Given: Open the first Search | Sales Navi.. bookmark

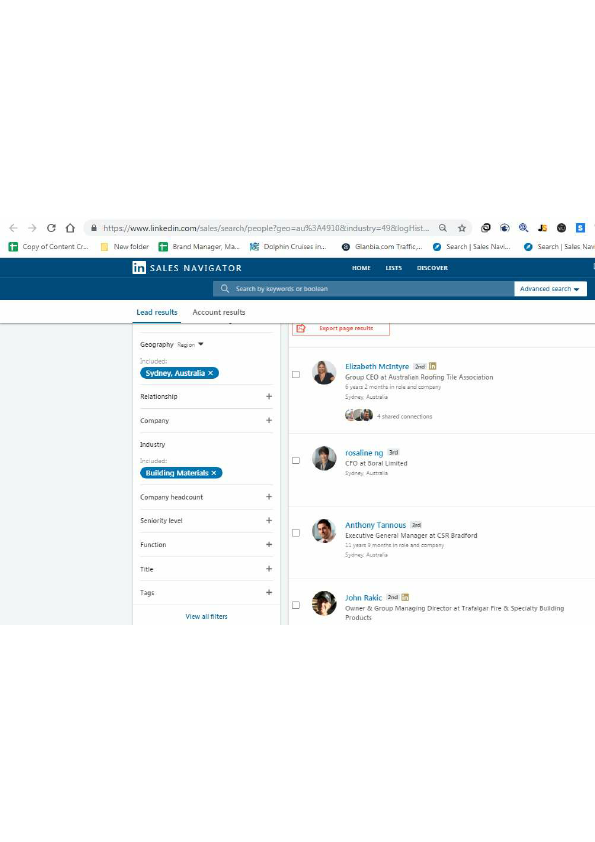Looking at the screenshot, I should [471, 246].
